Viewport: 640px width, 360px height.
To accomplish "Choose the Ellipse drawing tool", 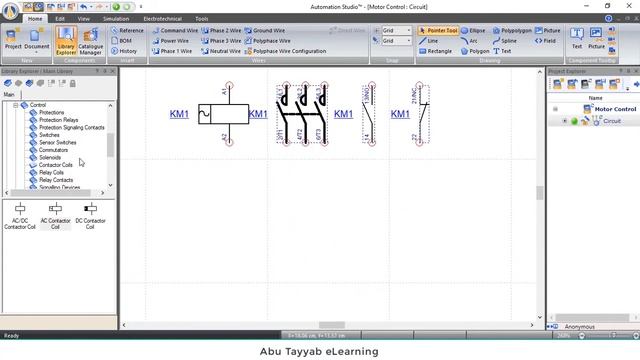I will pyautogui.click(x=473, y=30).
